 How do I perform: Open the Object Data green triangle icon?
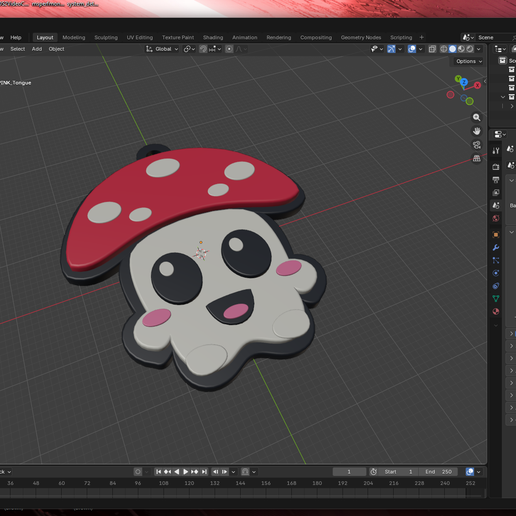click(496, 299)
